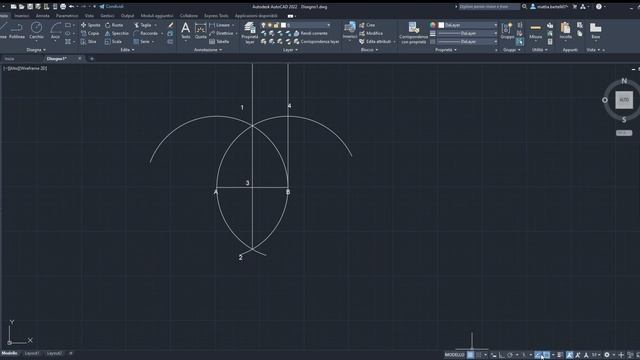The width and height of the screenshot is (640, 360).
Task: Select the Polilinea tool
Action: tap(17, 31)
